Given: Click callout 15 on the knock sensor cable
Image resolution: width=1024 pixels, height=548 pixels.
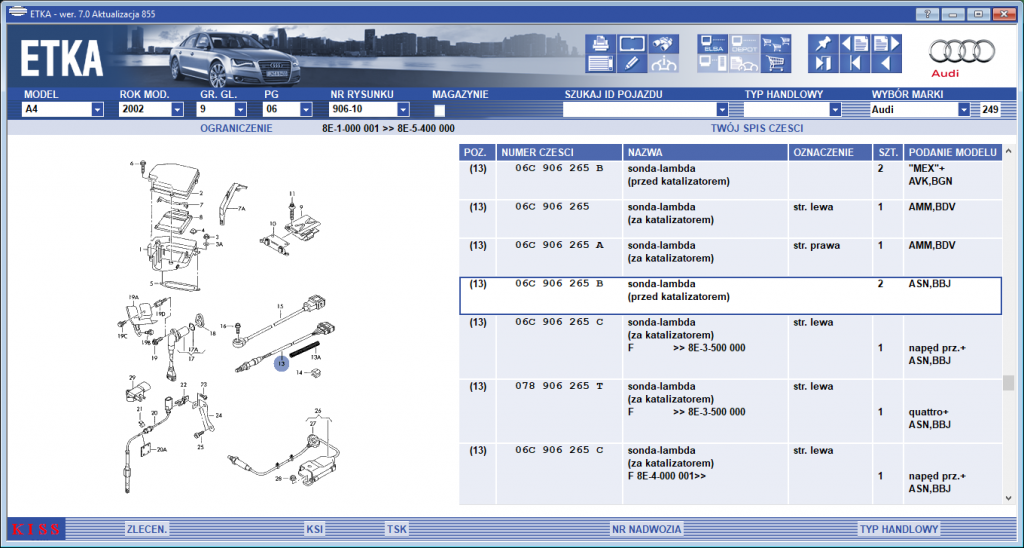Looking at the screenshot, I should pyautogui.click(x=280, y=306).
